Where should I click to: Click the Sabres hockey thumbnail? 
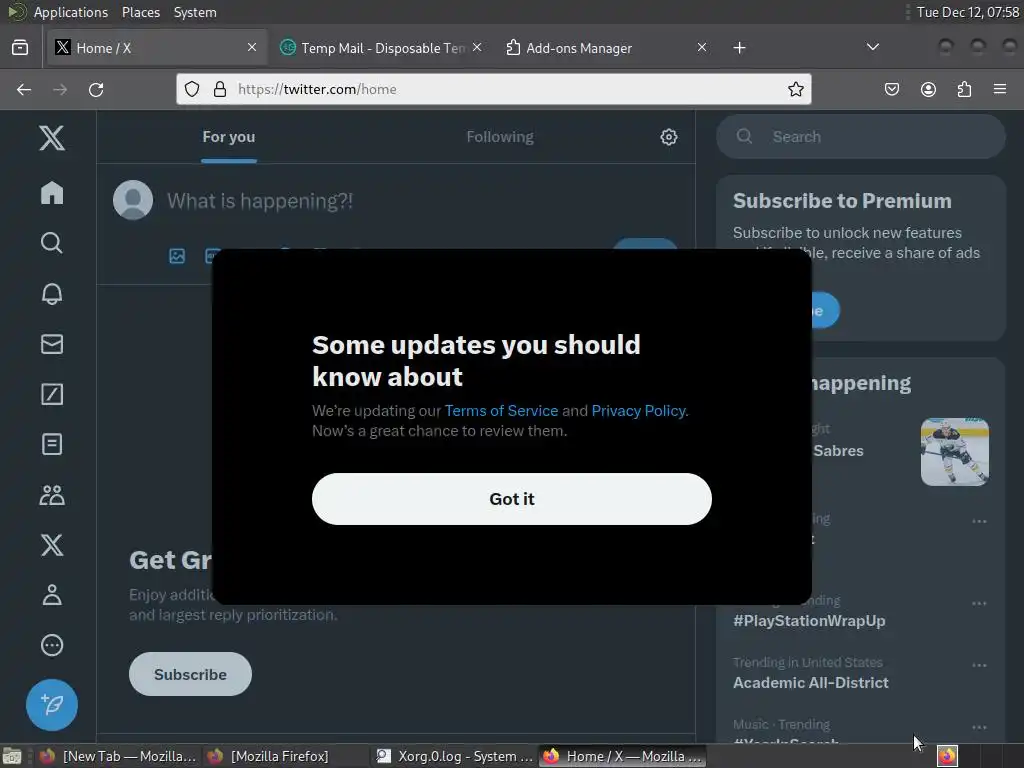click(x=954, y=452)
